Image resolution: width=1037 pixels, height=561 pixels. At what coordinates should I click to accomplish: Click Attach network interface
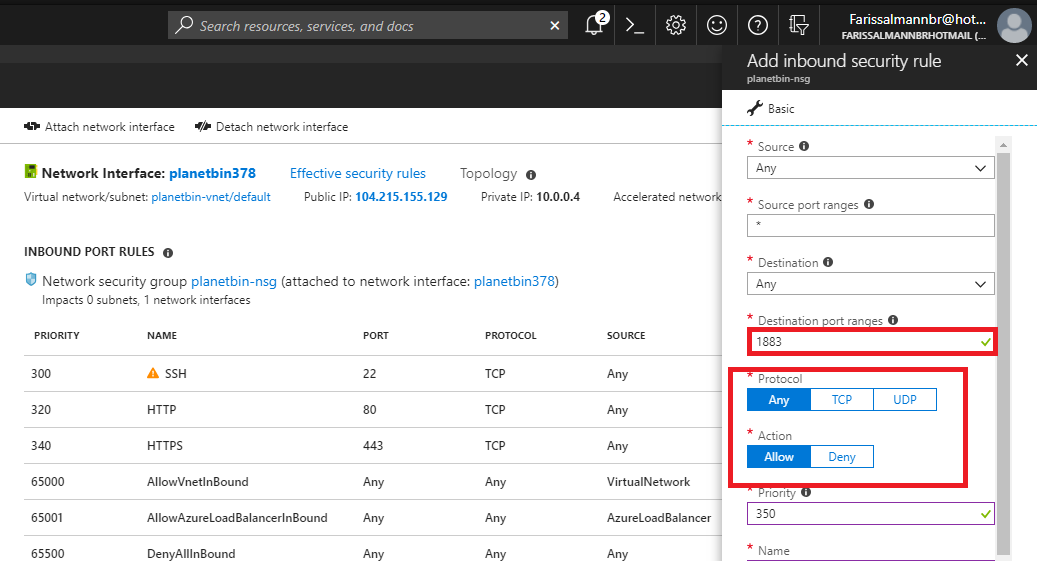tap(99, 126)
